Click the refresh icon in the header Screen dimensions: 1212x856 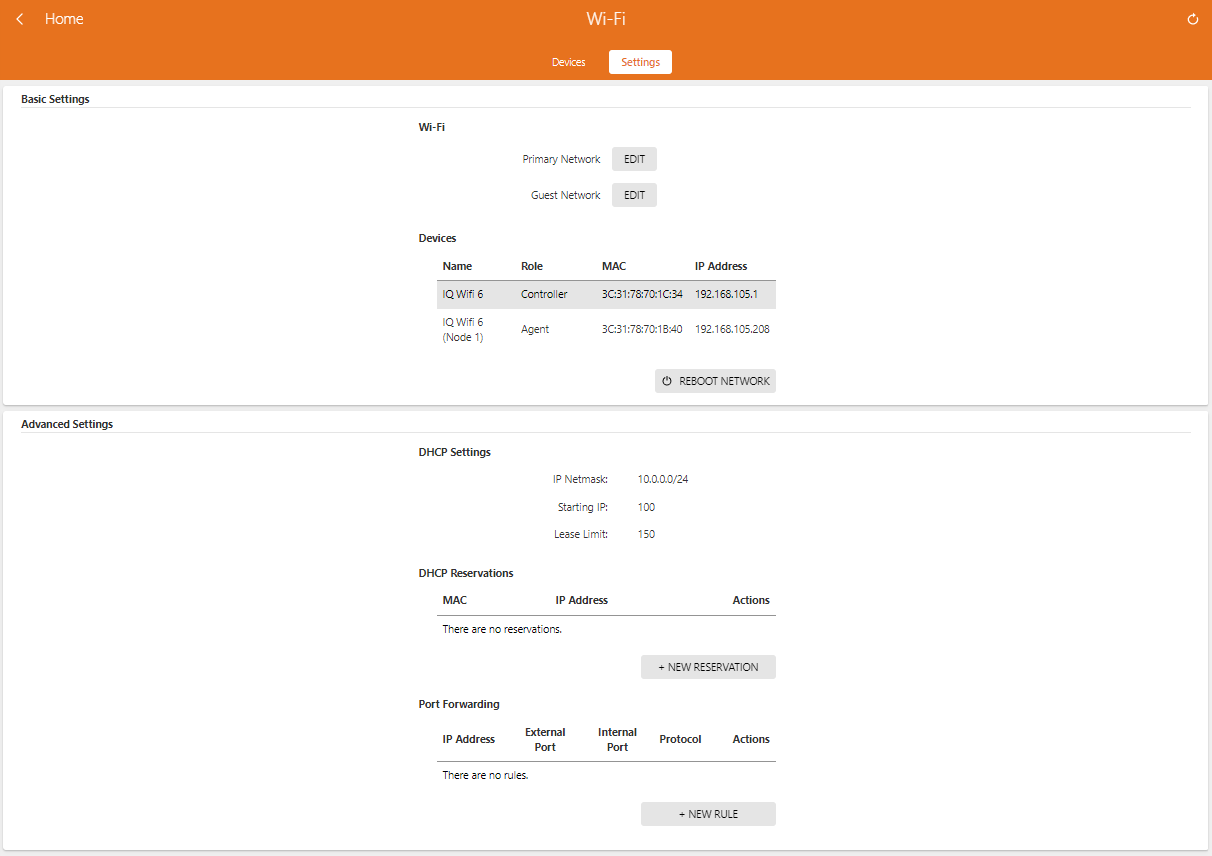click(1192, 19)
